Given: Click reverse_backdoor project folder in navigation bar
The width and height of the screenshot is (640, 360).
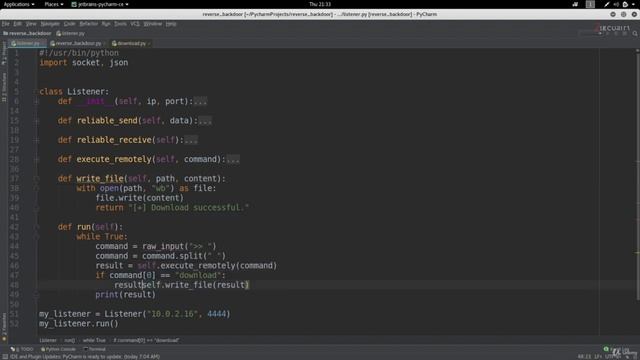Looking at the screenshot, I should (28, 33).
